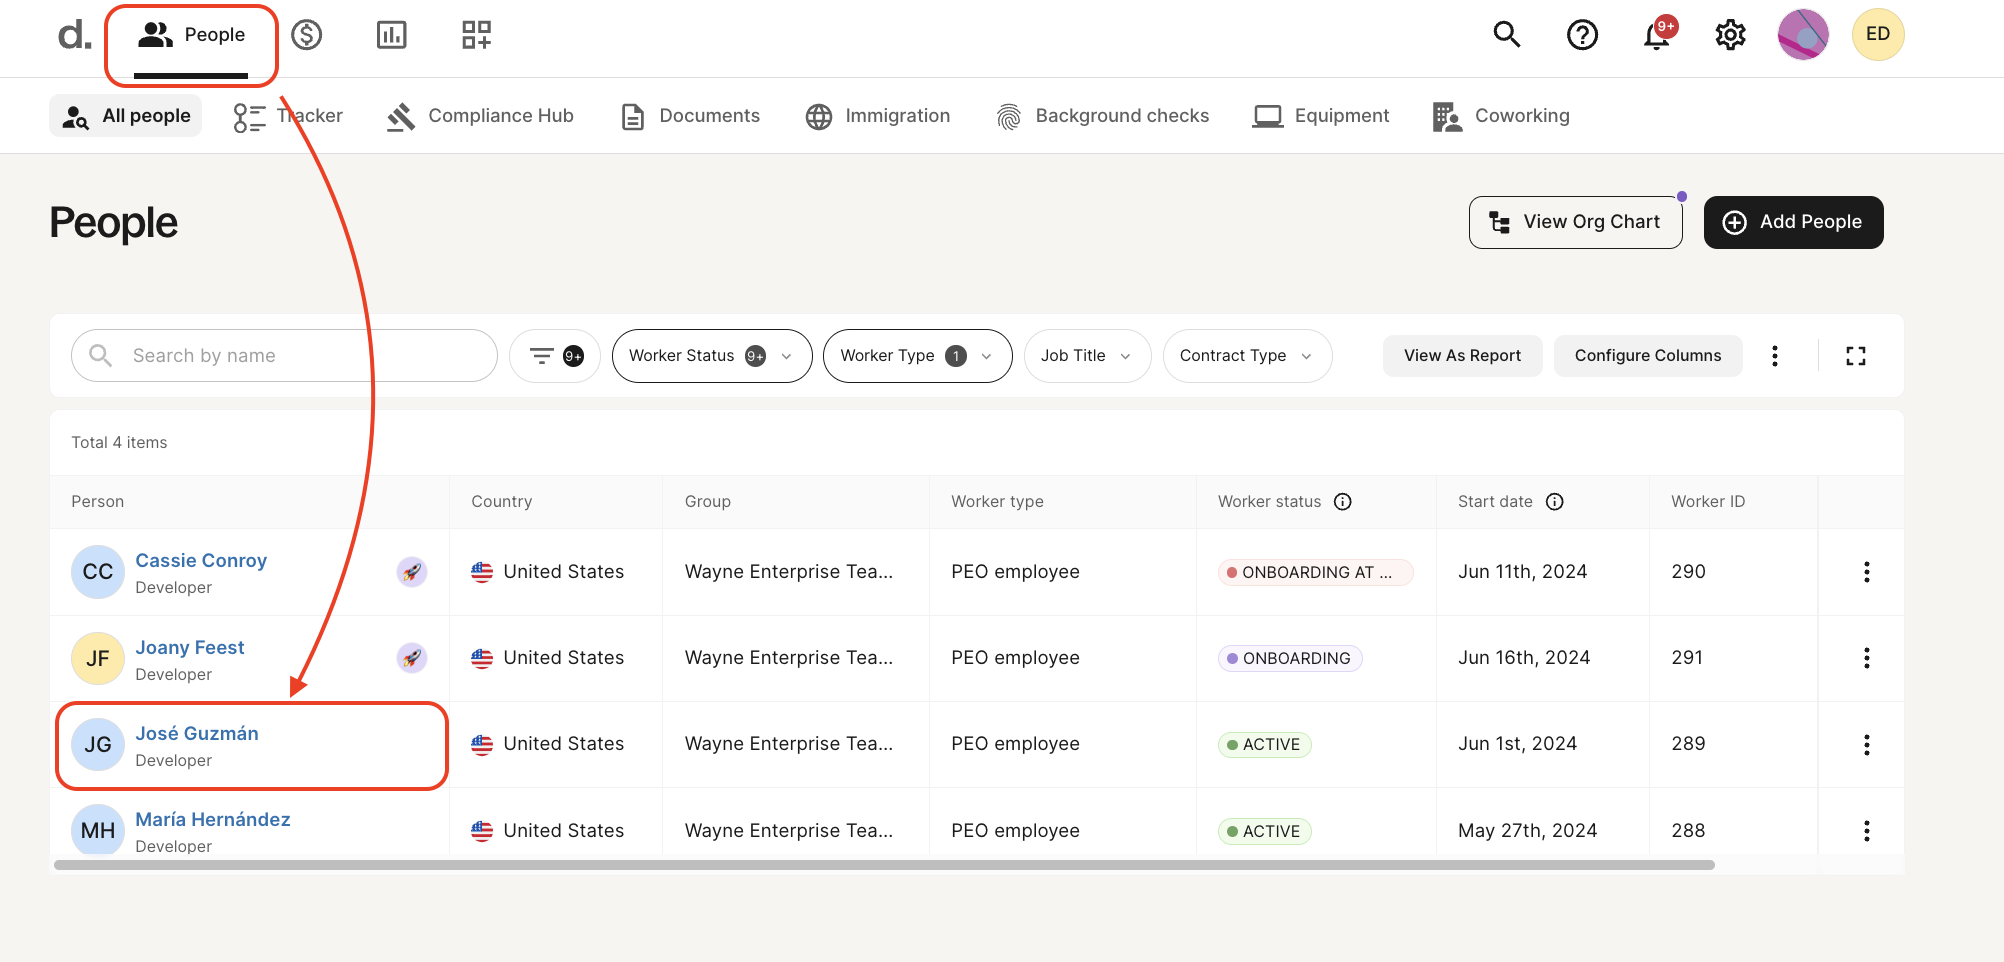Open the reports chart icon

coord(391,35)
